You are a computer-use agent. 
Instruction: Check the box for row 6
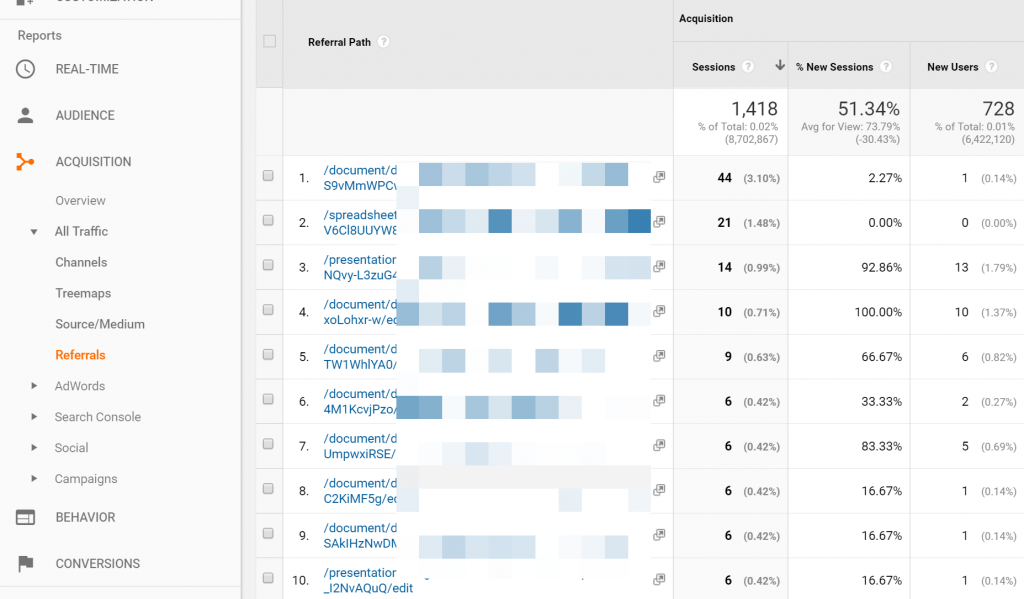(x=268, y=399)
